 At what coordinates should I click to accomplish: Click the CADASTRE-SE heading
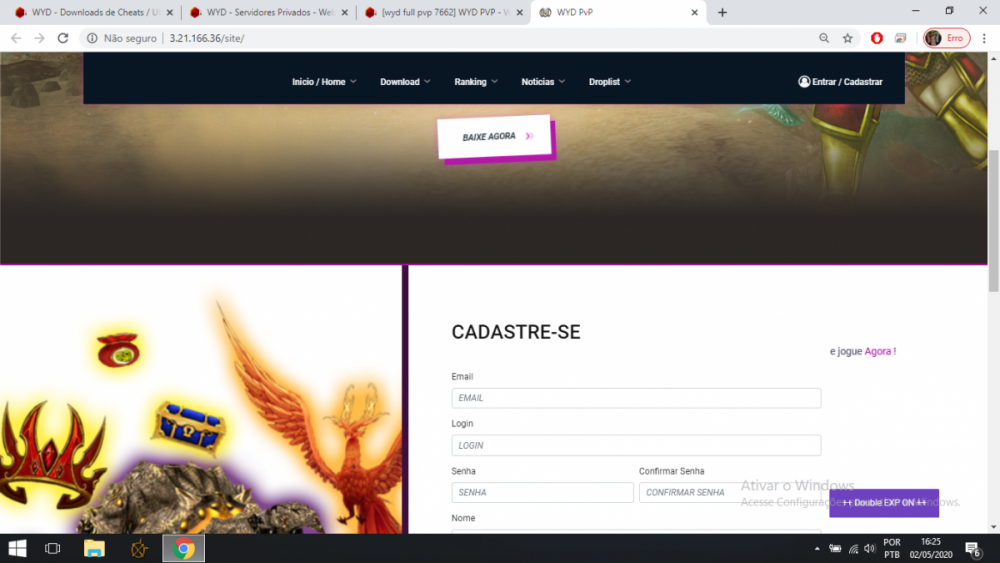tap(516, 332)
